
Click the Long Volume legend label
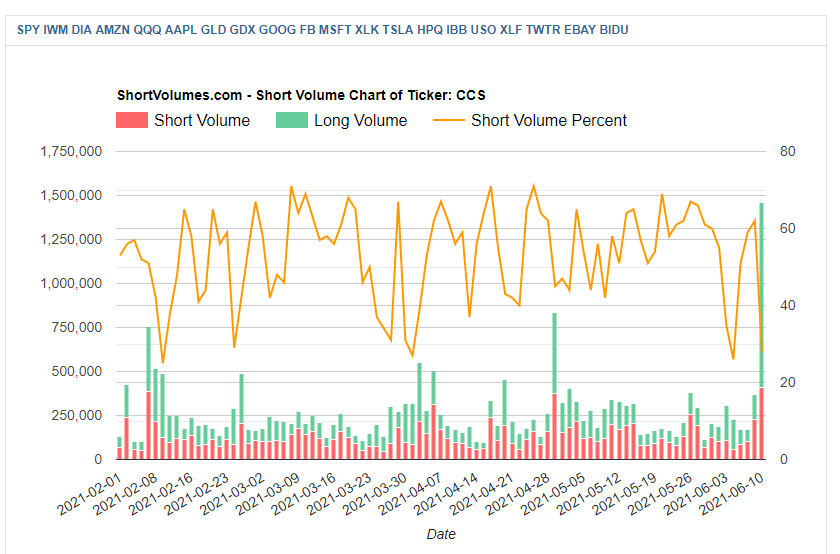[360, 121]
